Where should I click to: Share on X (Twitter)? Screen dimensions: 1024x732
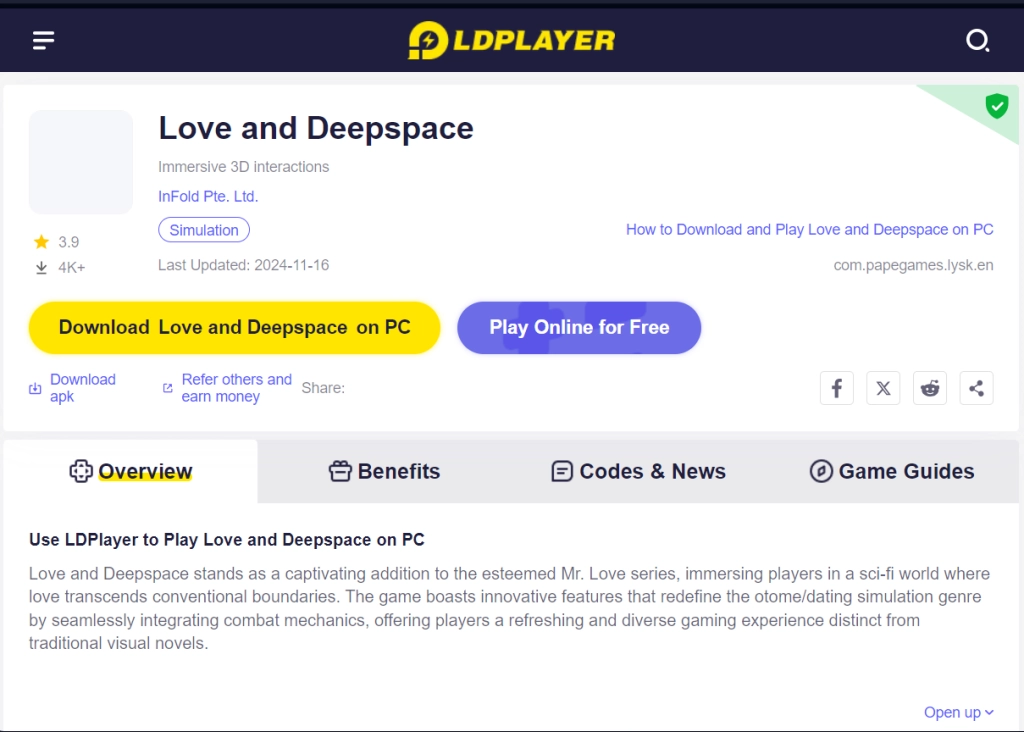point(883,389)
